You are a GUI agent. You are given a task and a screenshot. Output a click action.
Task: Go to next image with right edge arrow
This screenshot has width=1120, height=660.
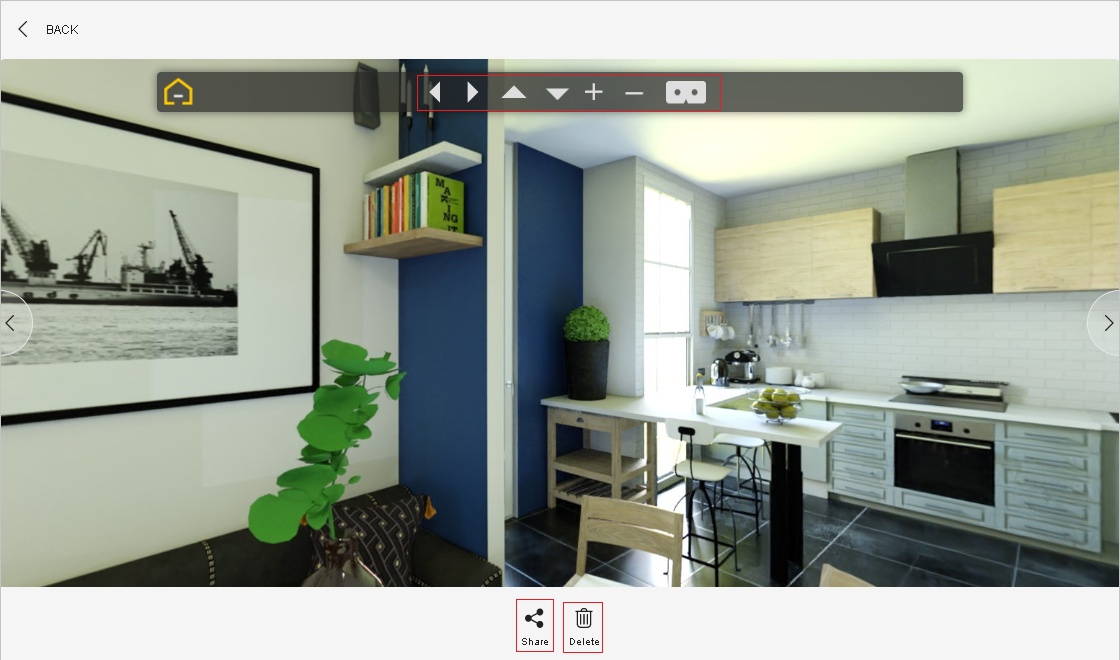tap(1107, 323)
